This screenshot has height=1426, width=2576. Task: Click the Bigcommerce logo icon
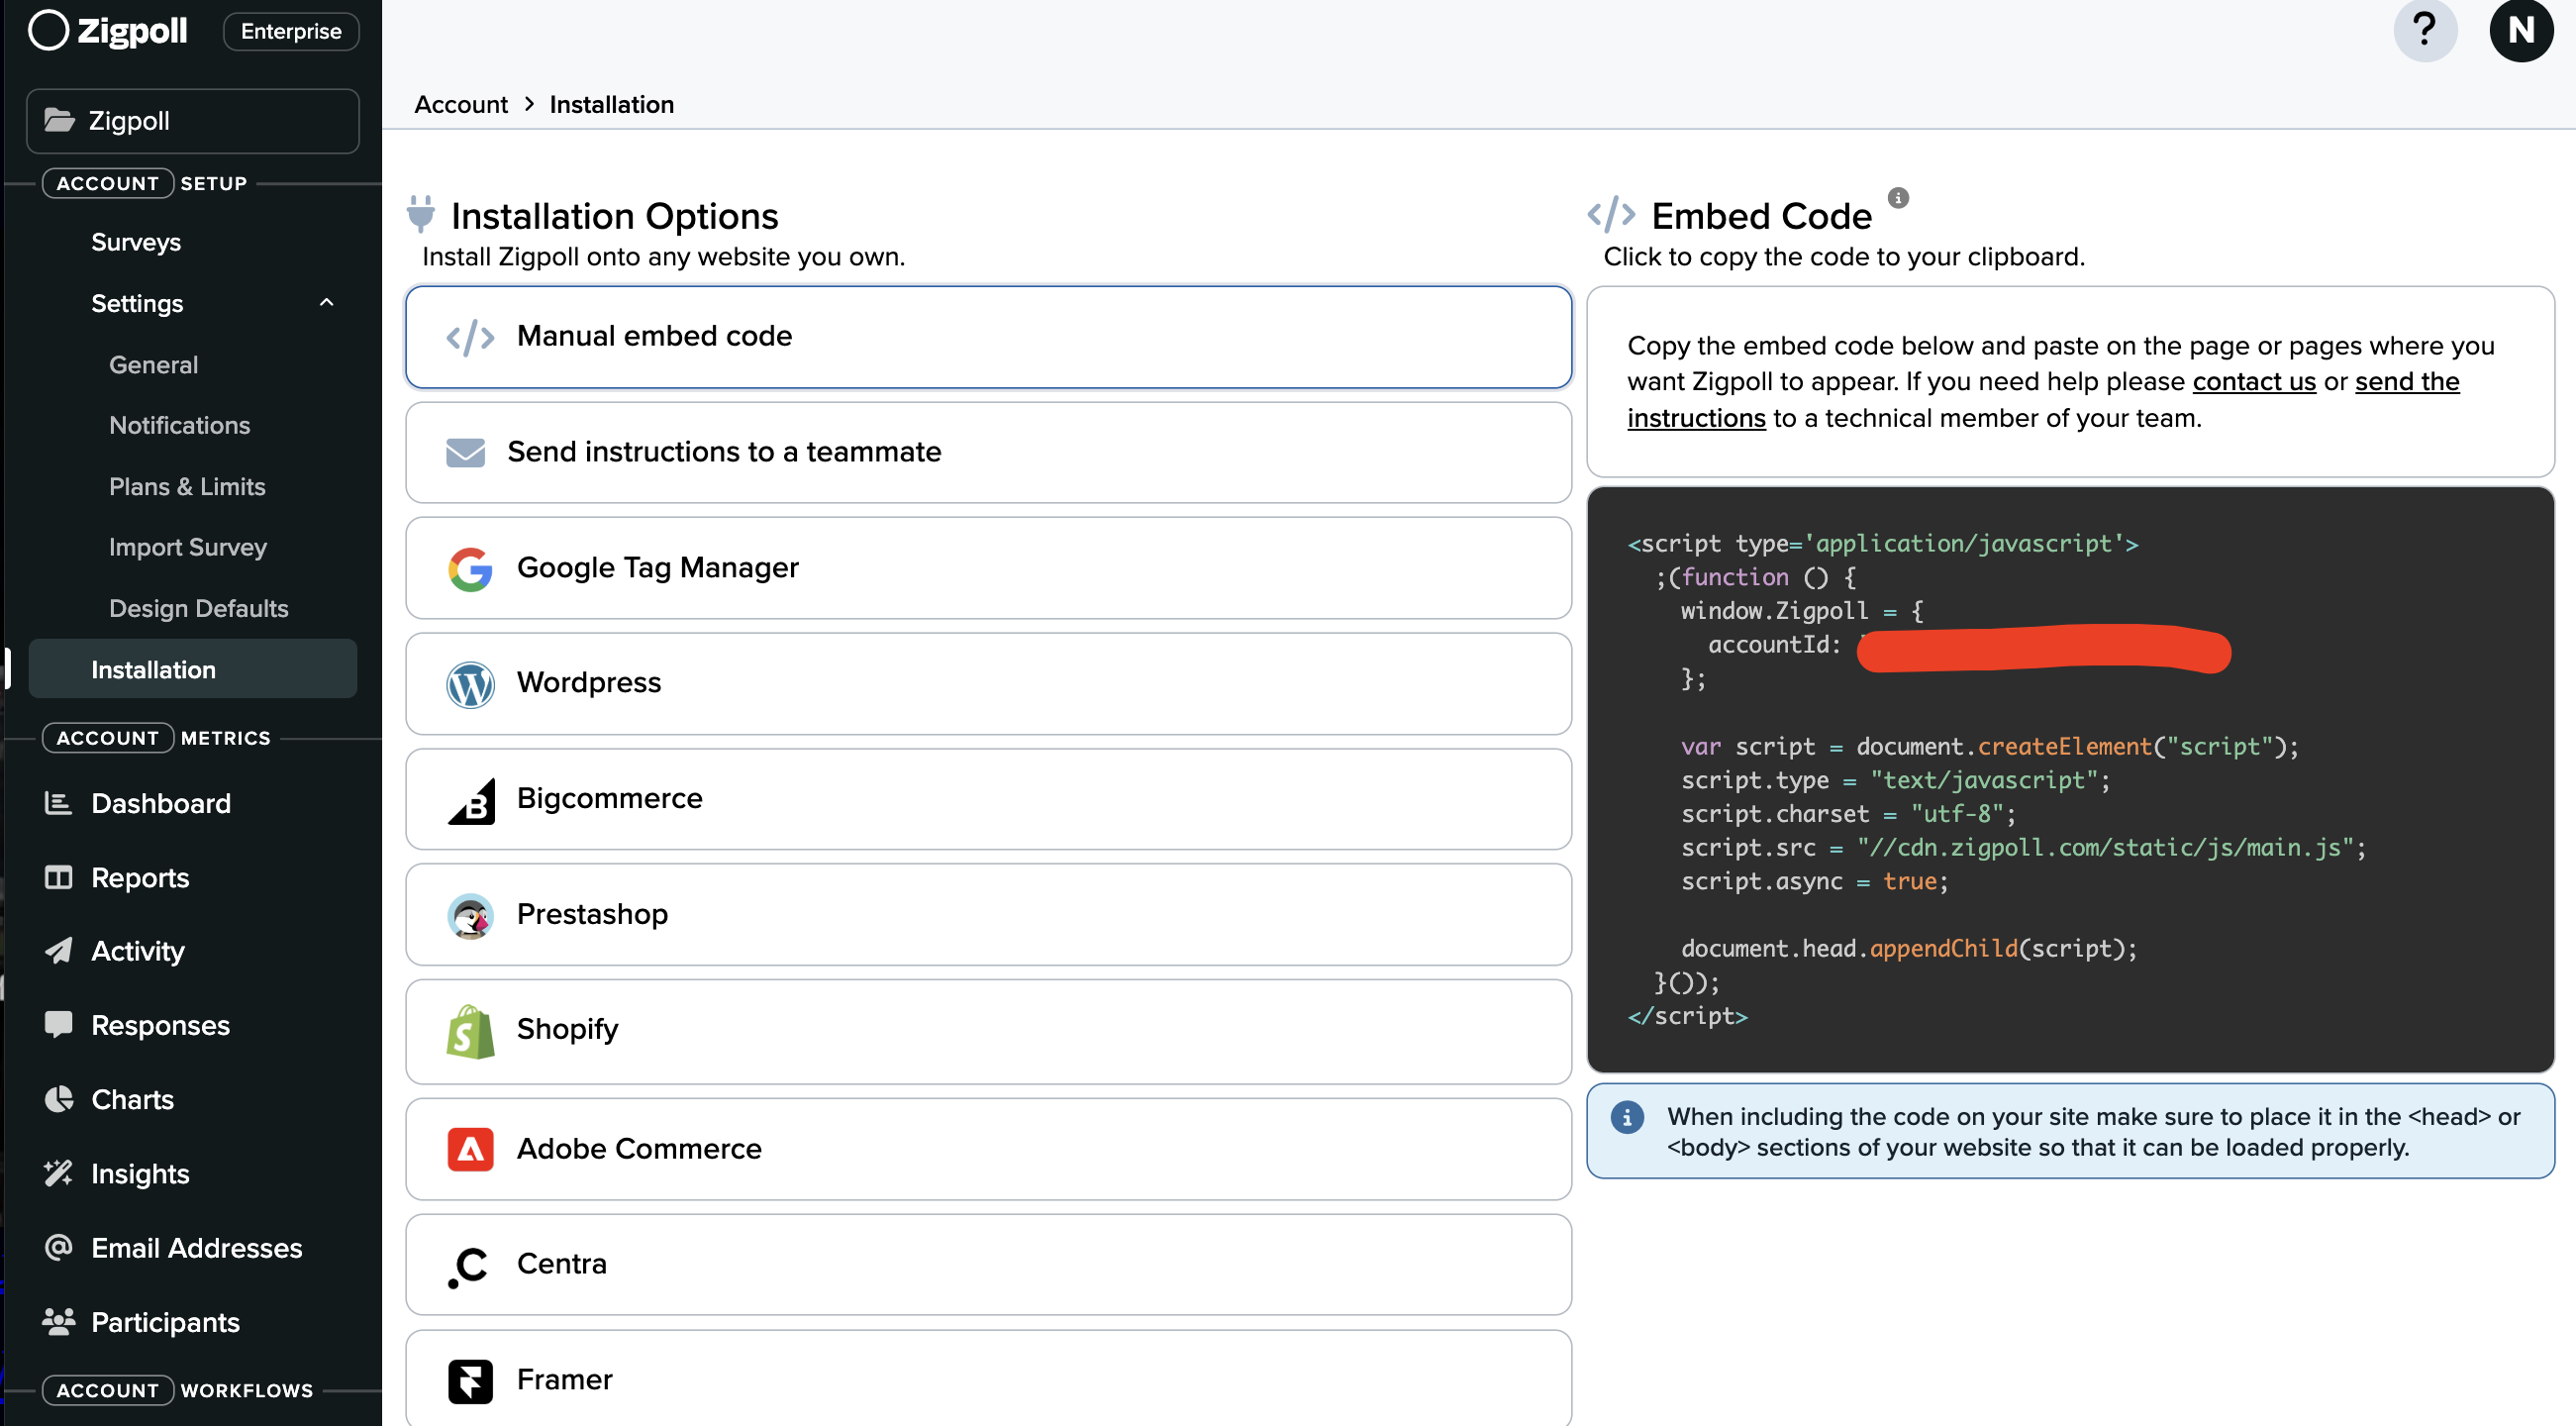tap(470, 800)
